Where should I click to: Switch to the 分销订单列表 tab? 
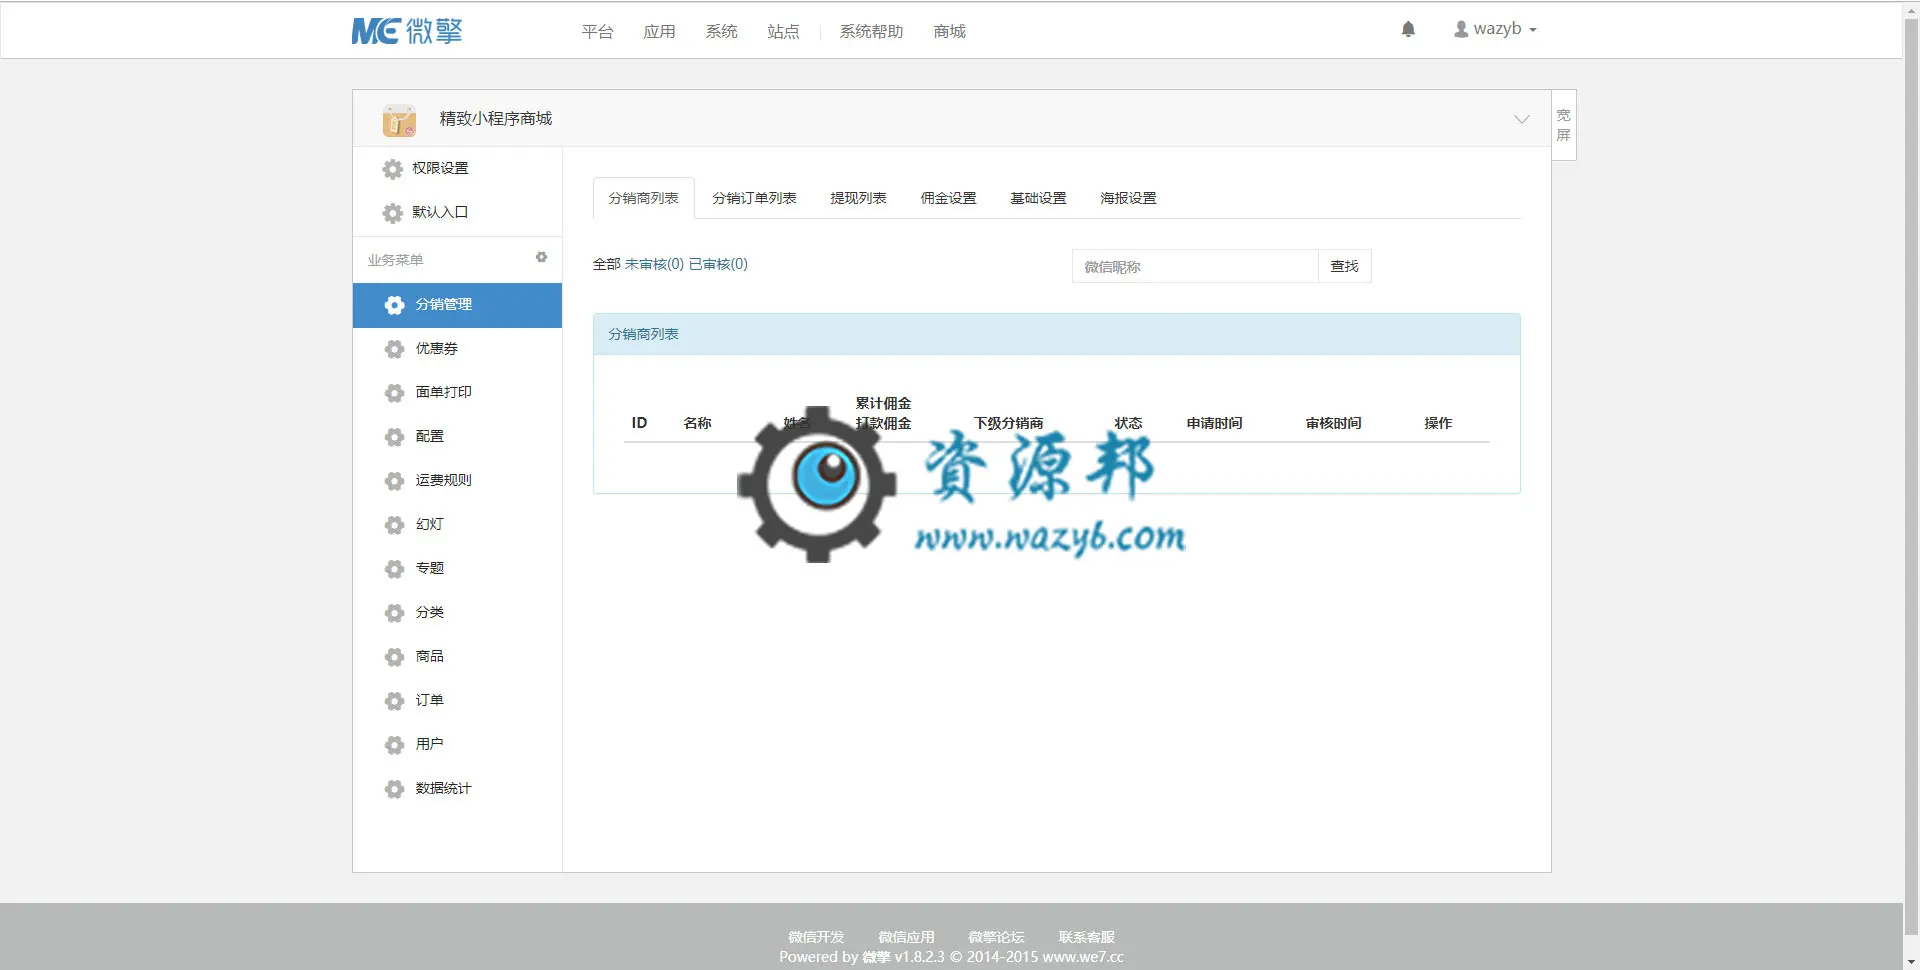754,198
